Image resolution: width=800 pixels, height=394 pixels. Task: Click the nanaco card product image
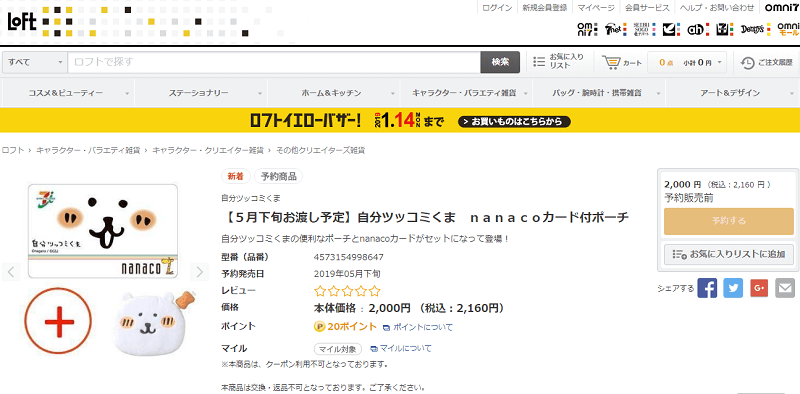pos(103,231)
